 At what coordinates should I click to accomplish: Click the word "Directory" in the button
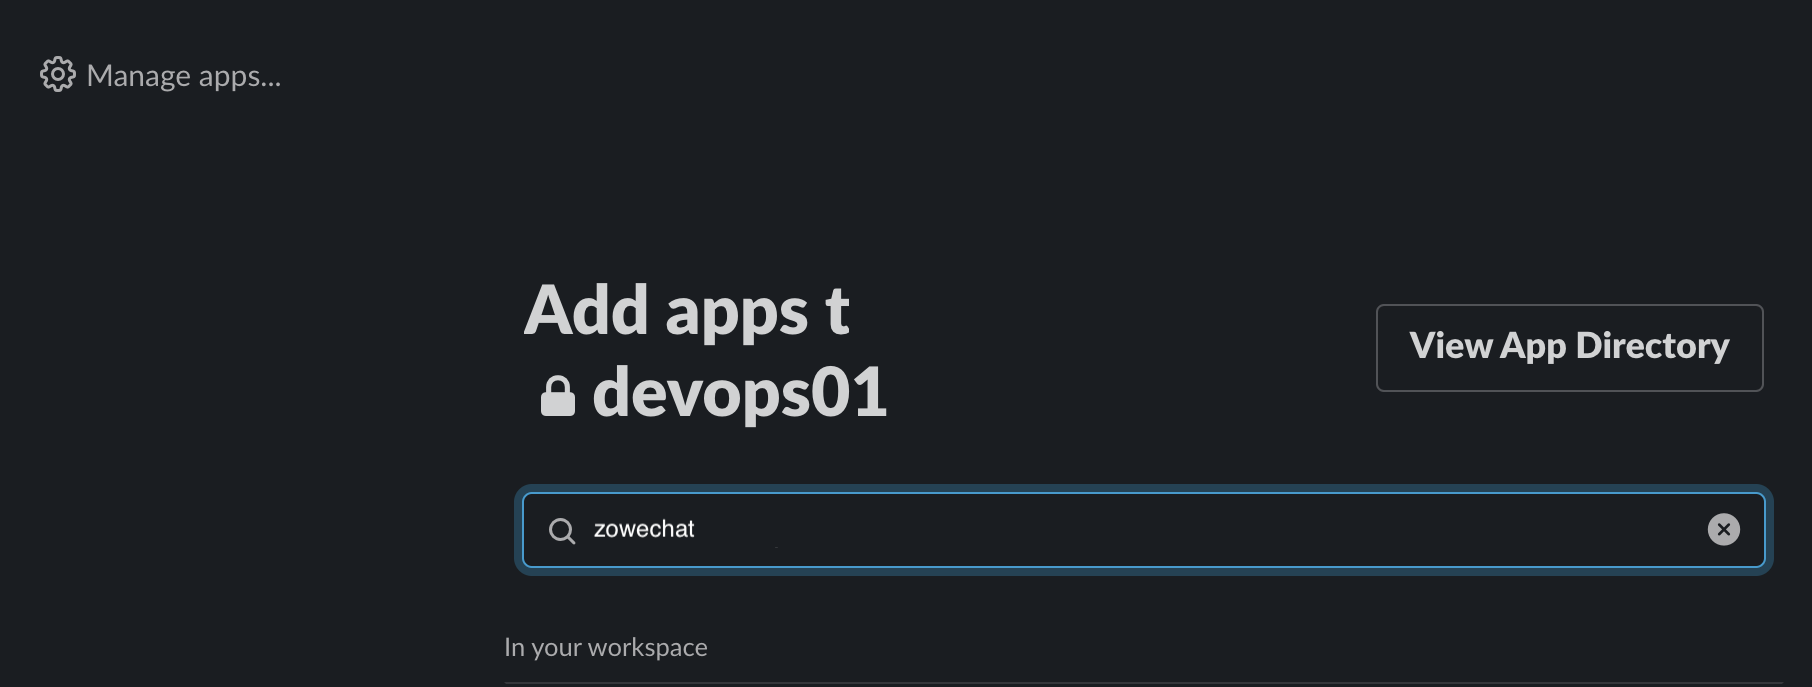1652,346
